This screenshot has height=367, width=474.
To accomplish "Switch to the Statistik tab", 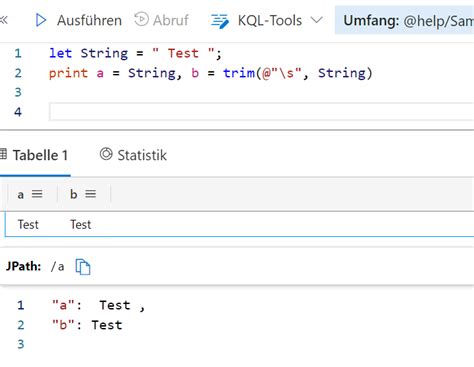I will point(133,155).
